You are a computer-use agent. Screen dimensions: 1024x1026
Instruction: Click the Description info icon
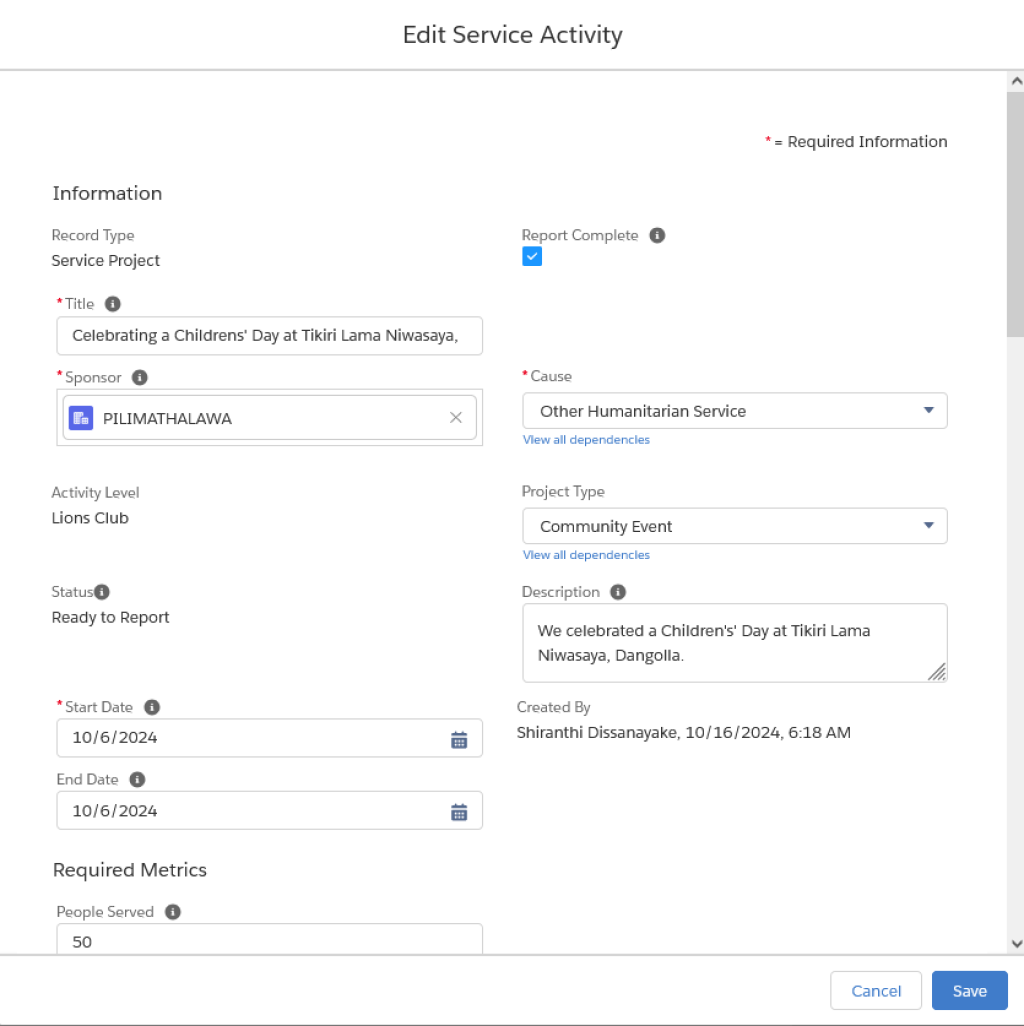point(618,592)
